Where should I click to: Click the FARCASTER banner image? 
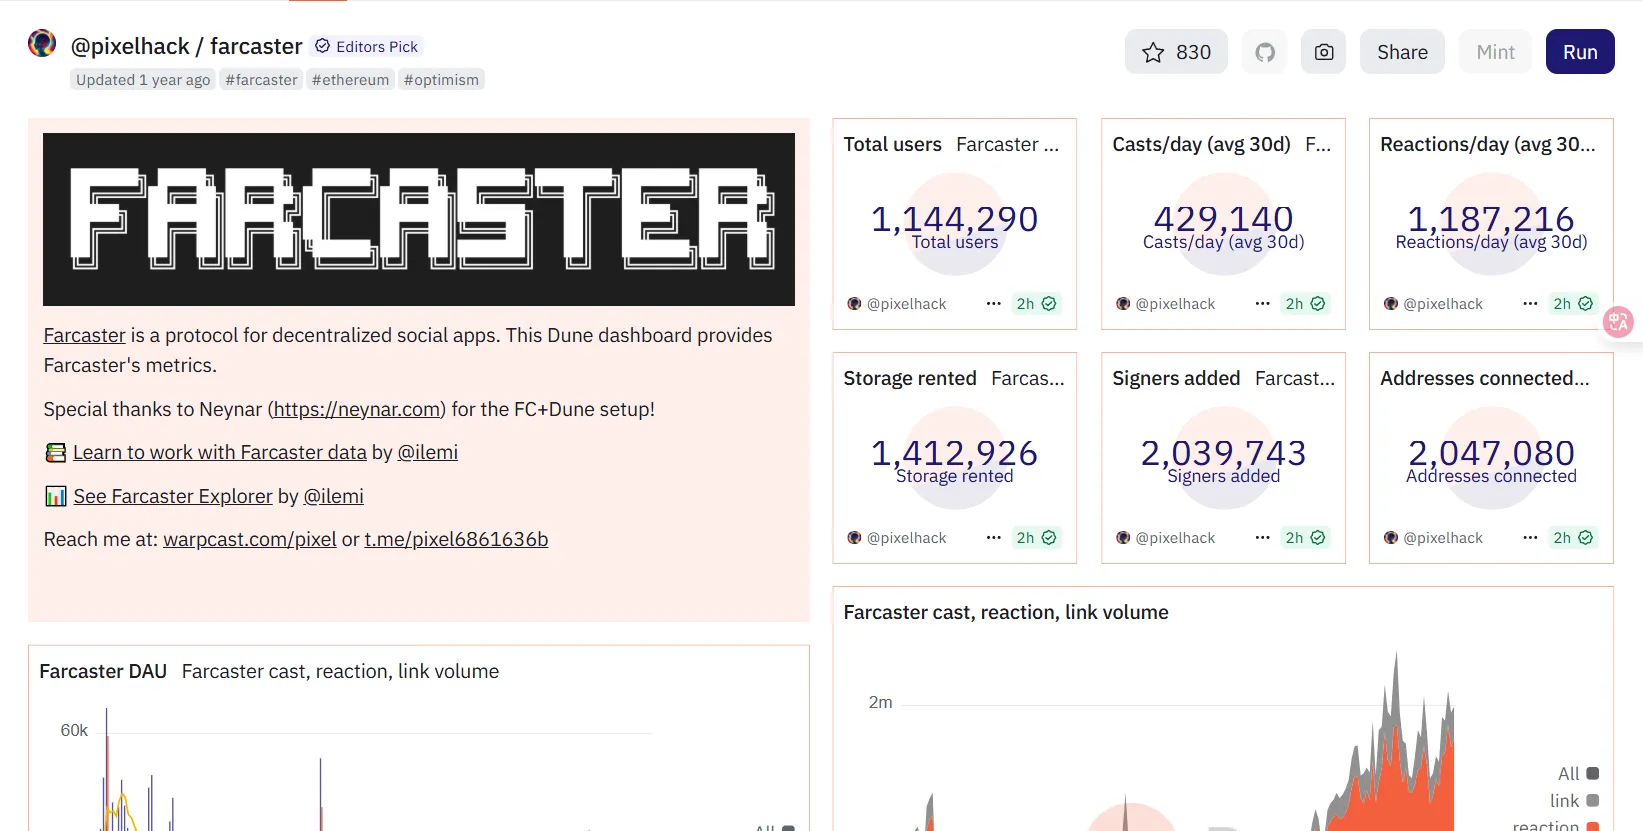tap(419, 219)
